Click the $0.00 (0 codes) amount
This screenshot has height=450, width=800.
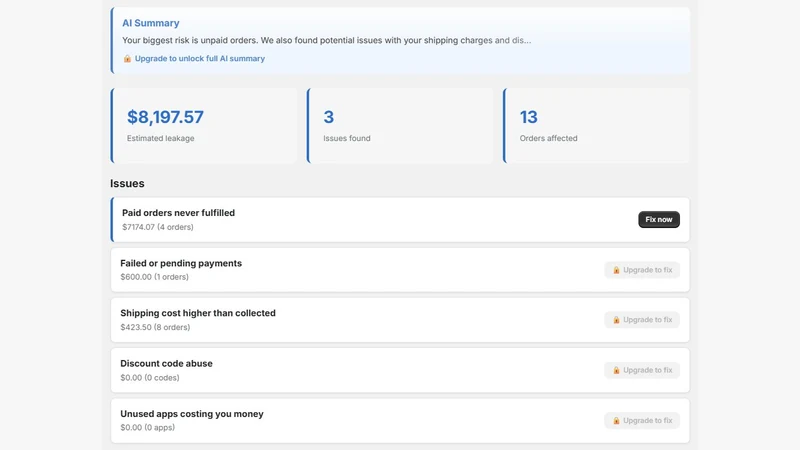pos(150,378)
